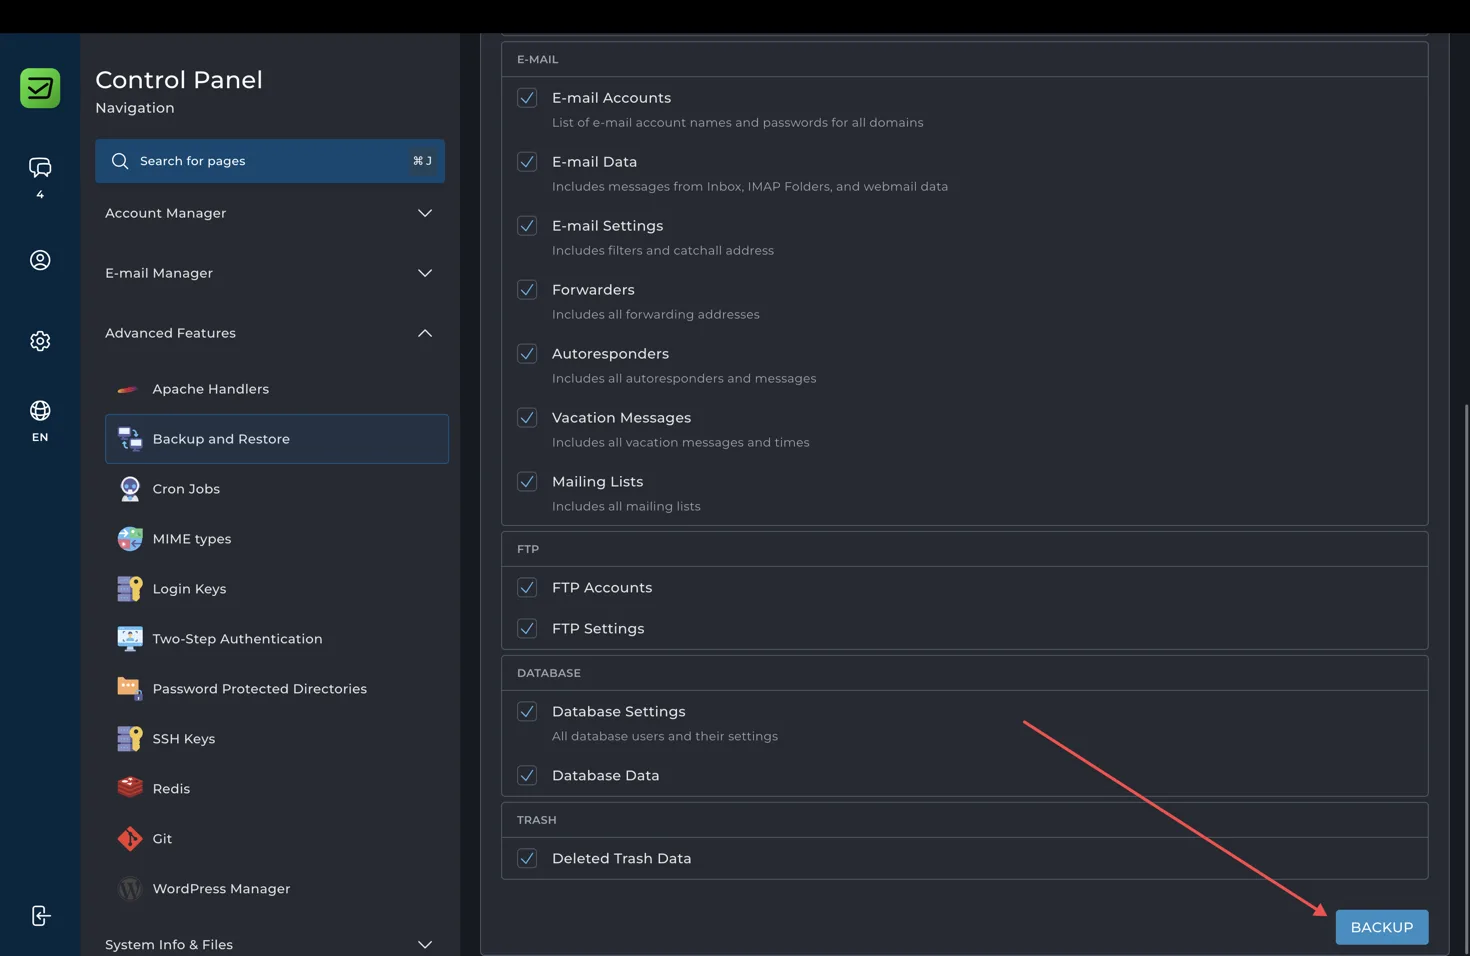
Task: Toggle the Forwarders checkbox
Action: click(x=527, y=290)
